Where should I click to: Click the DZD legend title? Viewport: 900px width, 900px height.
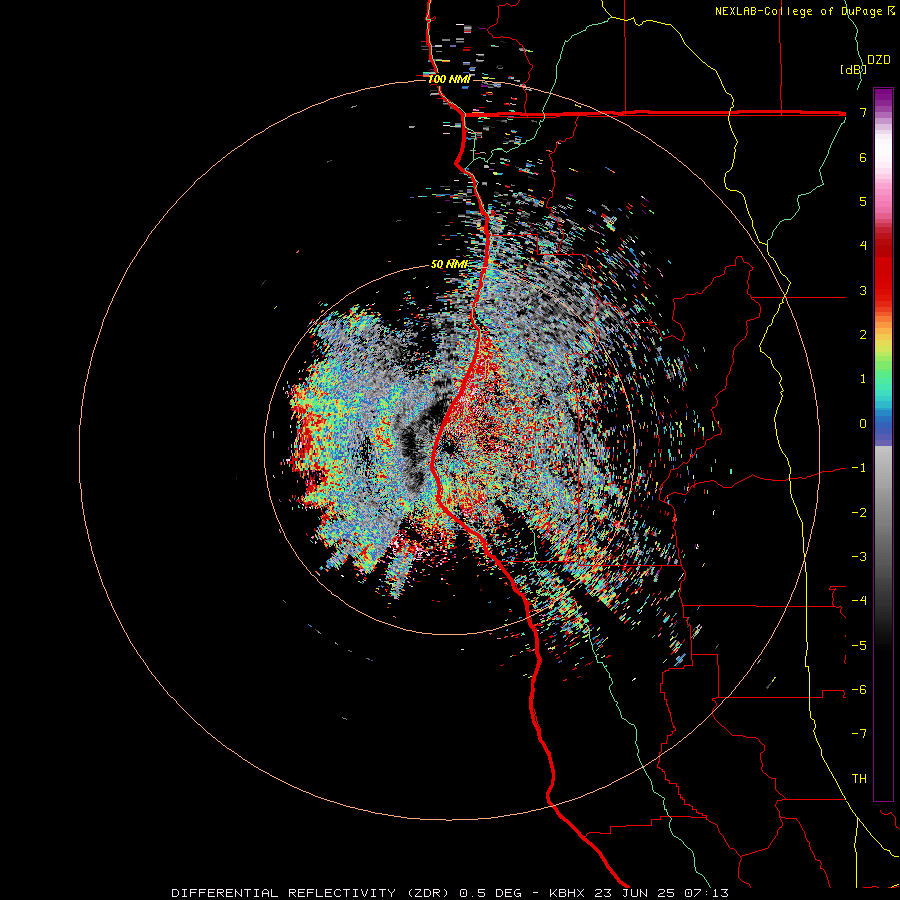(x=879, y=60)
